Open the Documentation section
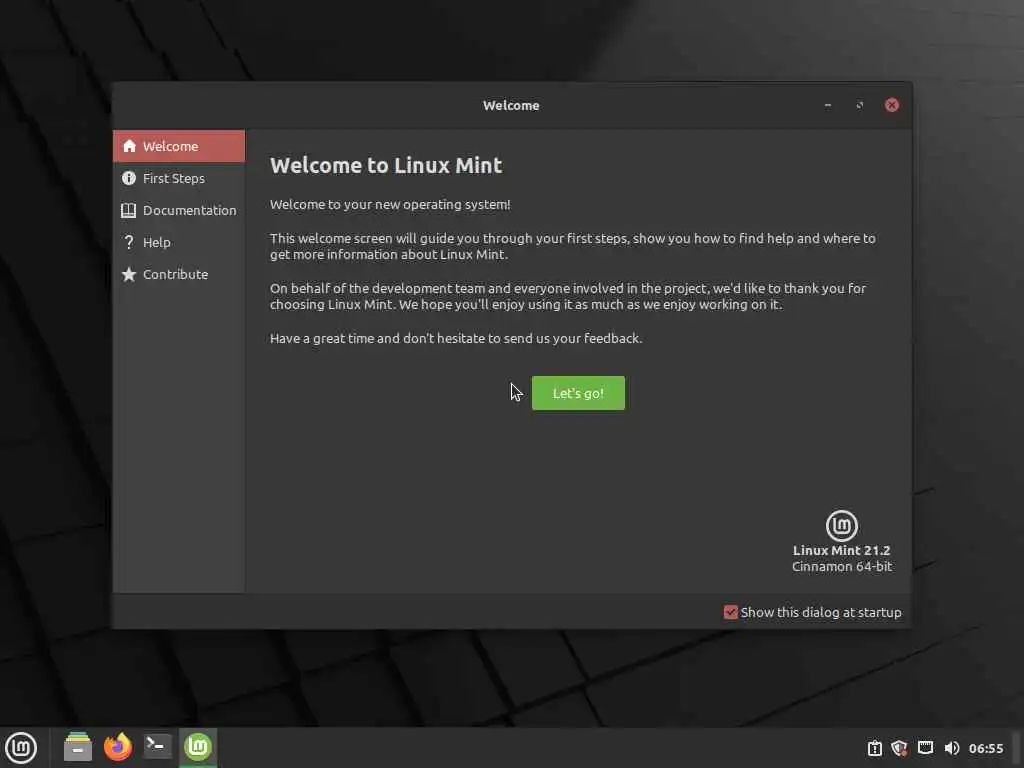 [x=179, y=210]
